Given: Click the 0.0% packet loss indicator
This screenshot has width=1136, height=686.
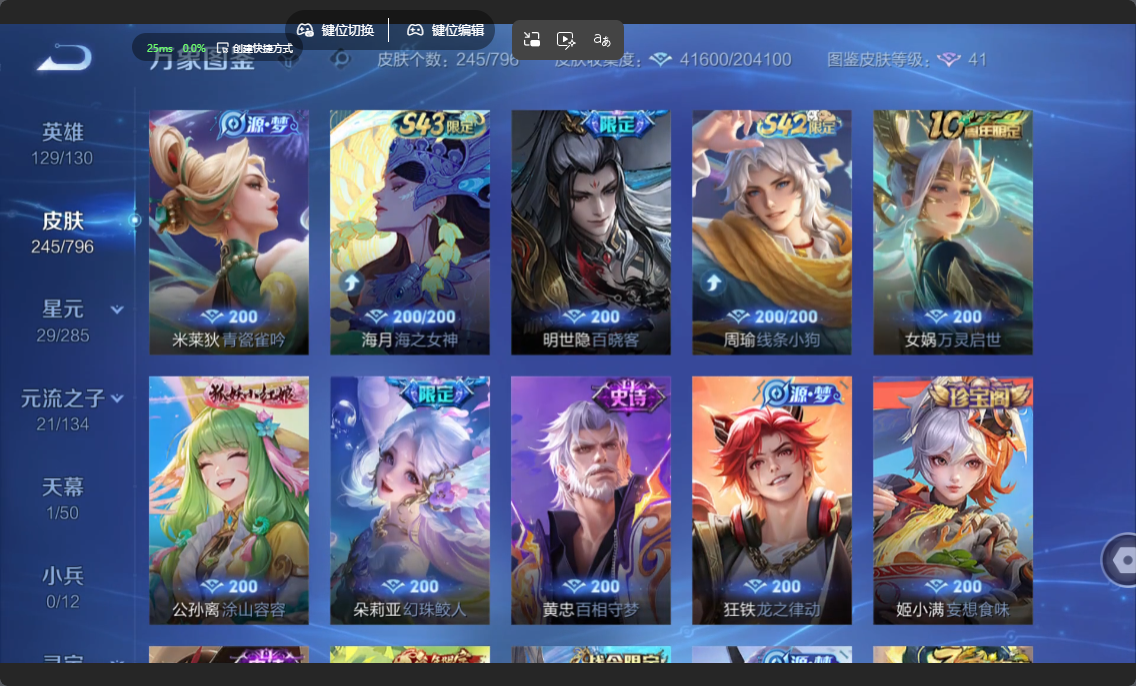Looking at the screenshot, I should pyautogui.click(x=193, y=49).
